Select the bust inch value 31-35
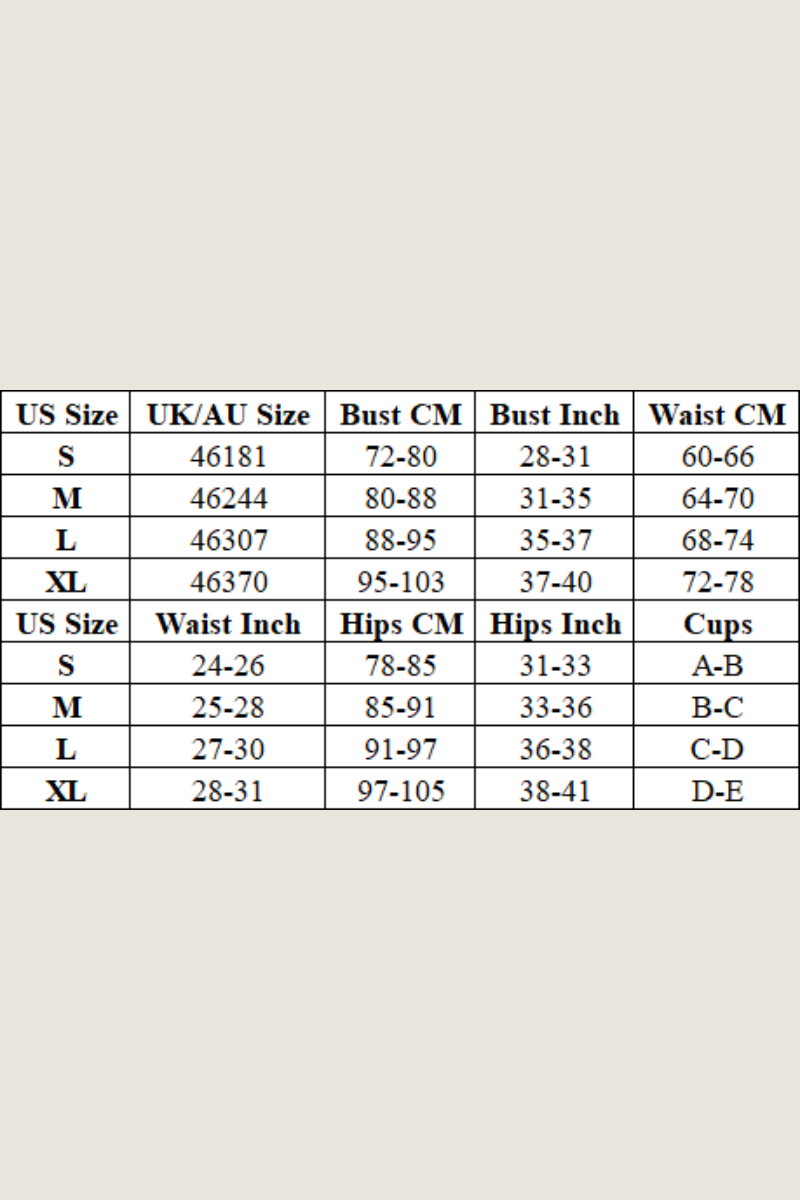This screenshot has height=1200, width=800. click(555, 499)
